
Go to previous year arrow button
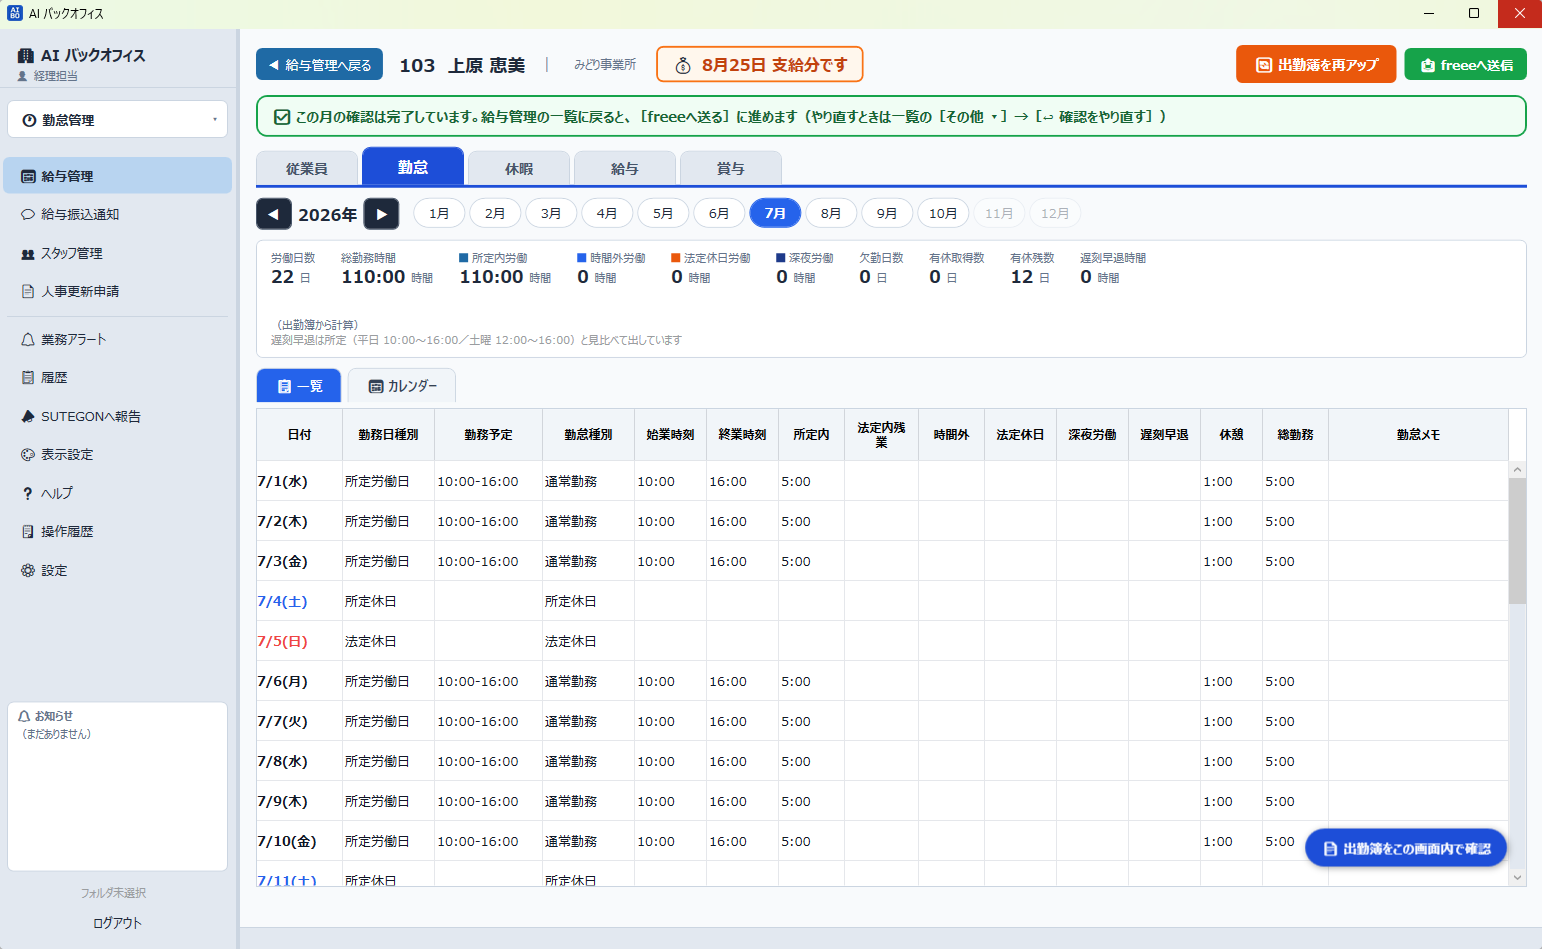tap(274, 214)
